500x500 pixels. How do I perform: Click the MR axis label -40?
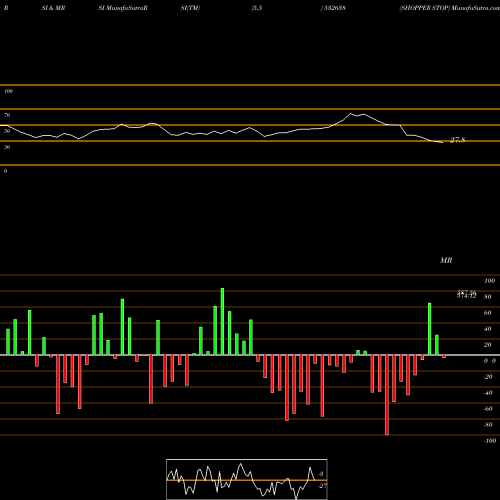click(x=488, y=393)
